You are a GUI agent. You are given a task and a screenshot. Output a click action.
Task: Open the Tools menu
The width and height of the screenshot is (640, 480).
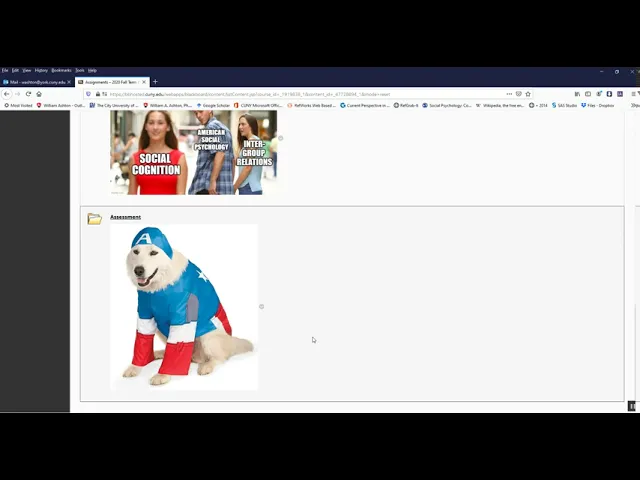80,71
